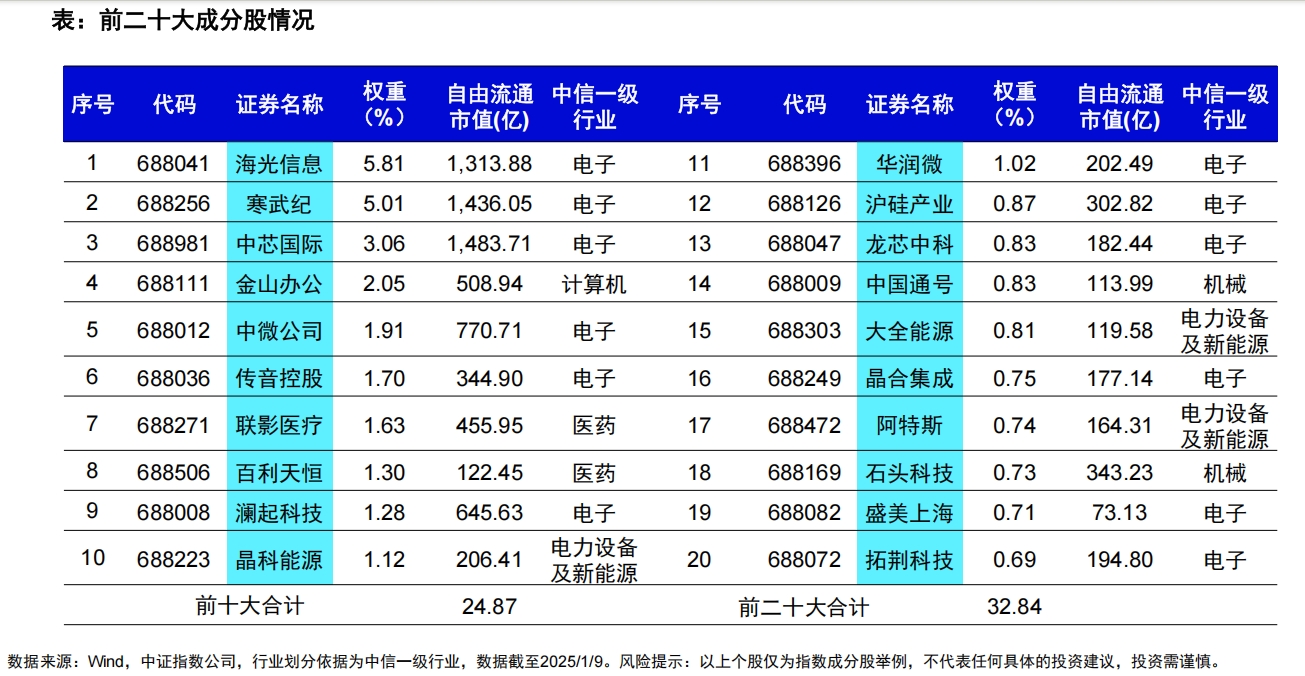Select the stock name 传音控股
This screenshot has height=676, width=1305.
280,378
